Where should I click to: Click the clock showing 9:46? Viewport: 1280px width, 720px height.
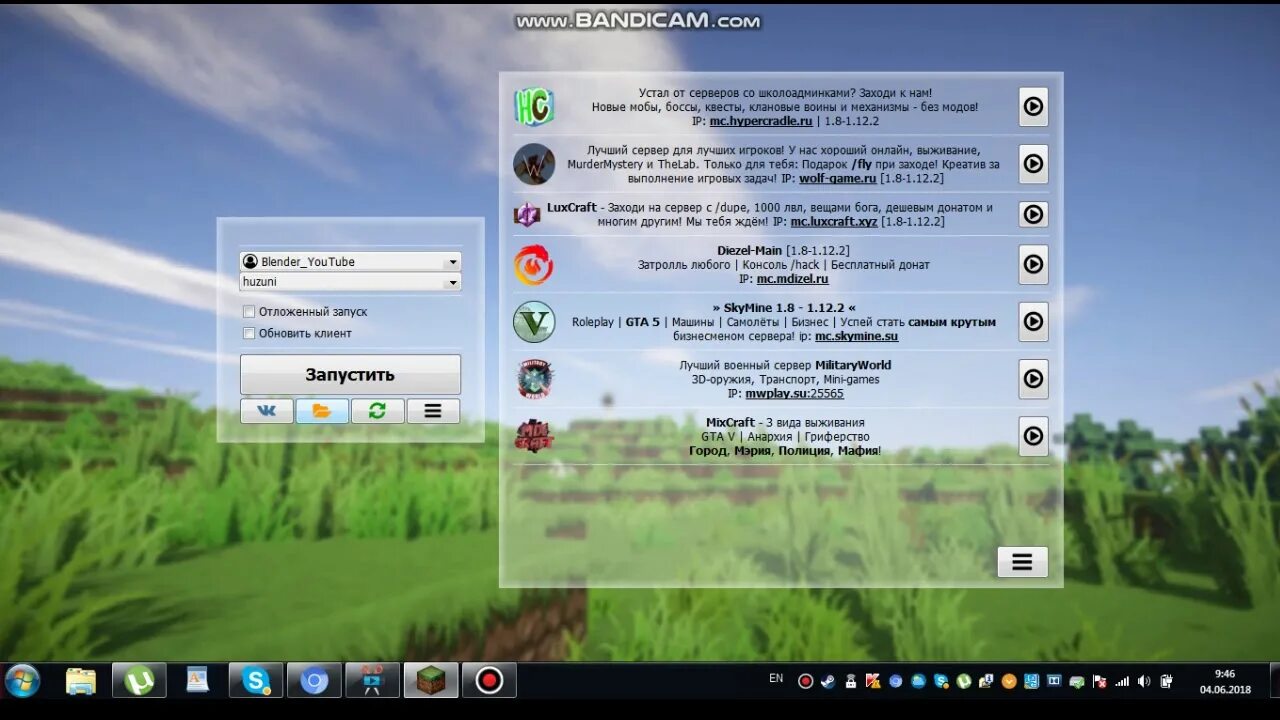click(1225, 674)
